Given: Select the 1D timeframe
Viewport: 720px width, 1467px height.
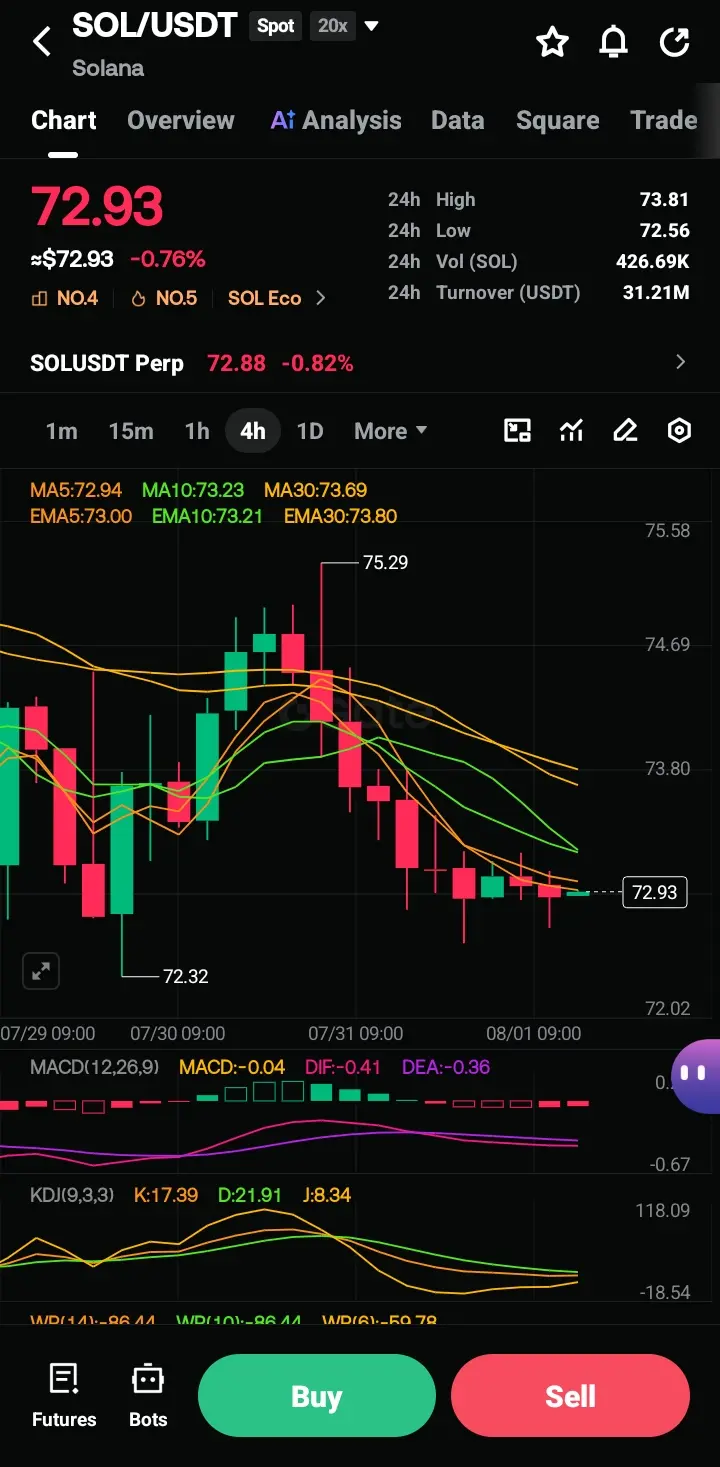Looking at the screenshot, I should point(310,431).
